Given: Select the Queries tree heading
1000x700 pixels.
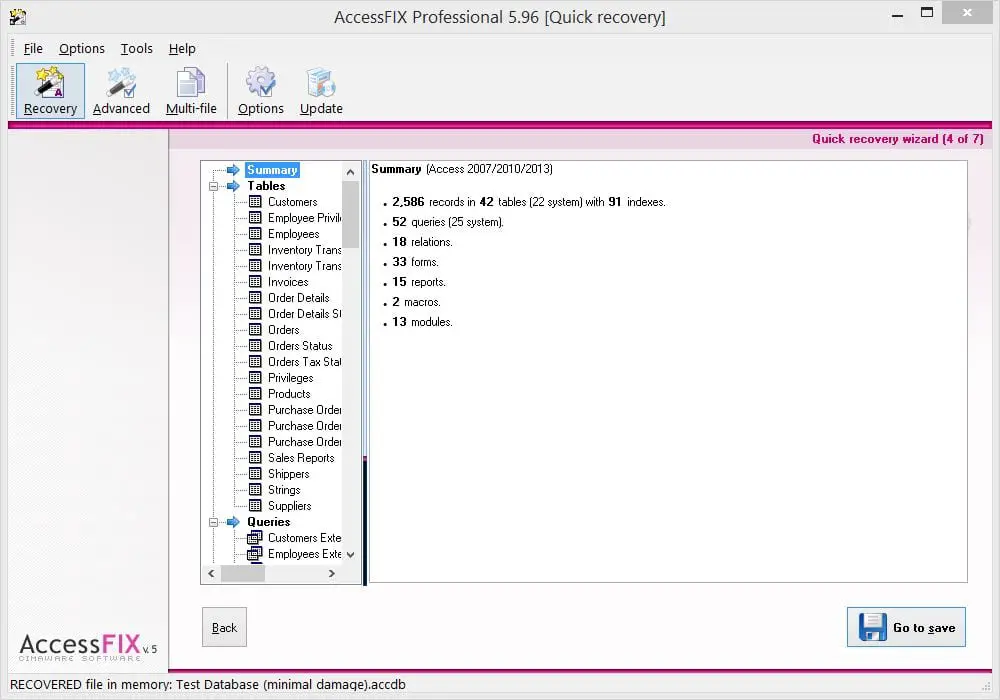Looking at the screenshot, I should (268, 521).
